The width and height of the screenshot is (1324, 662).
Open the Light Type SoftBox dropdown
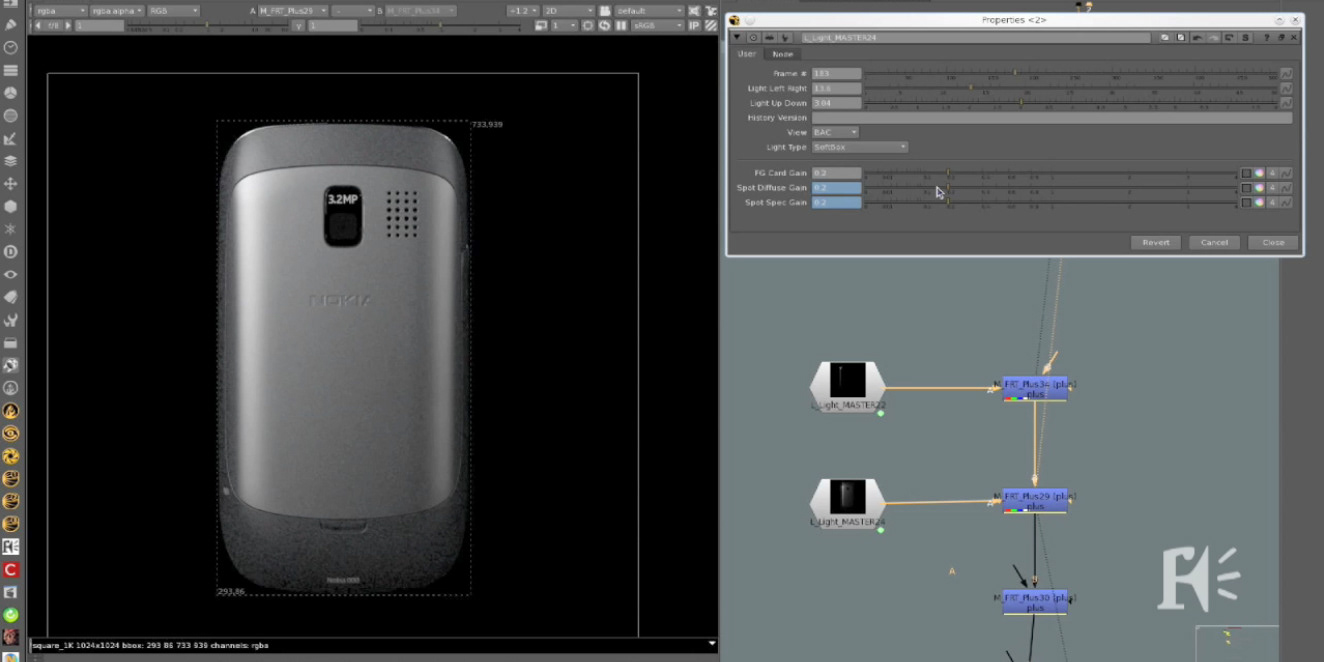[x=860, y=147]
